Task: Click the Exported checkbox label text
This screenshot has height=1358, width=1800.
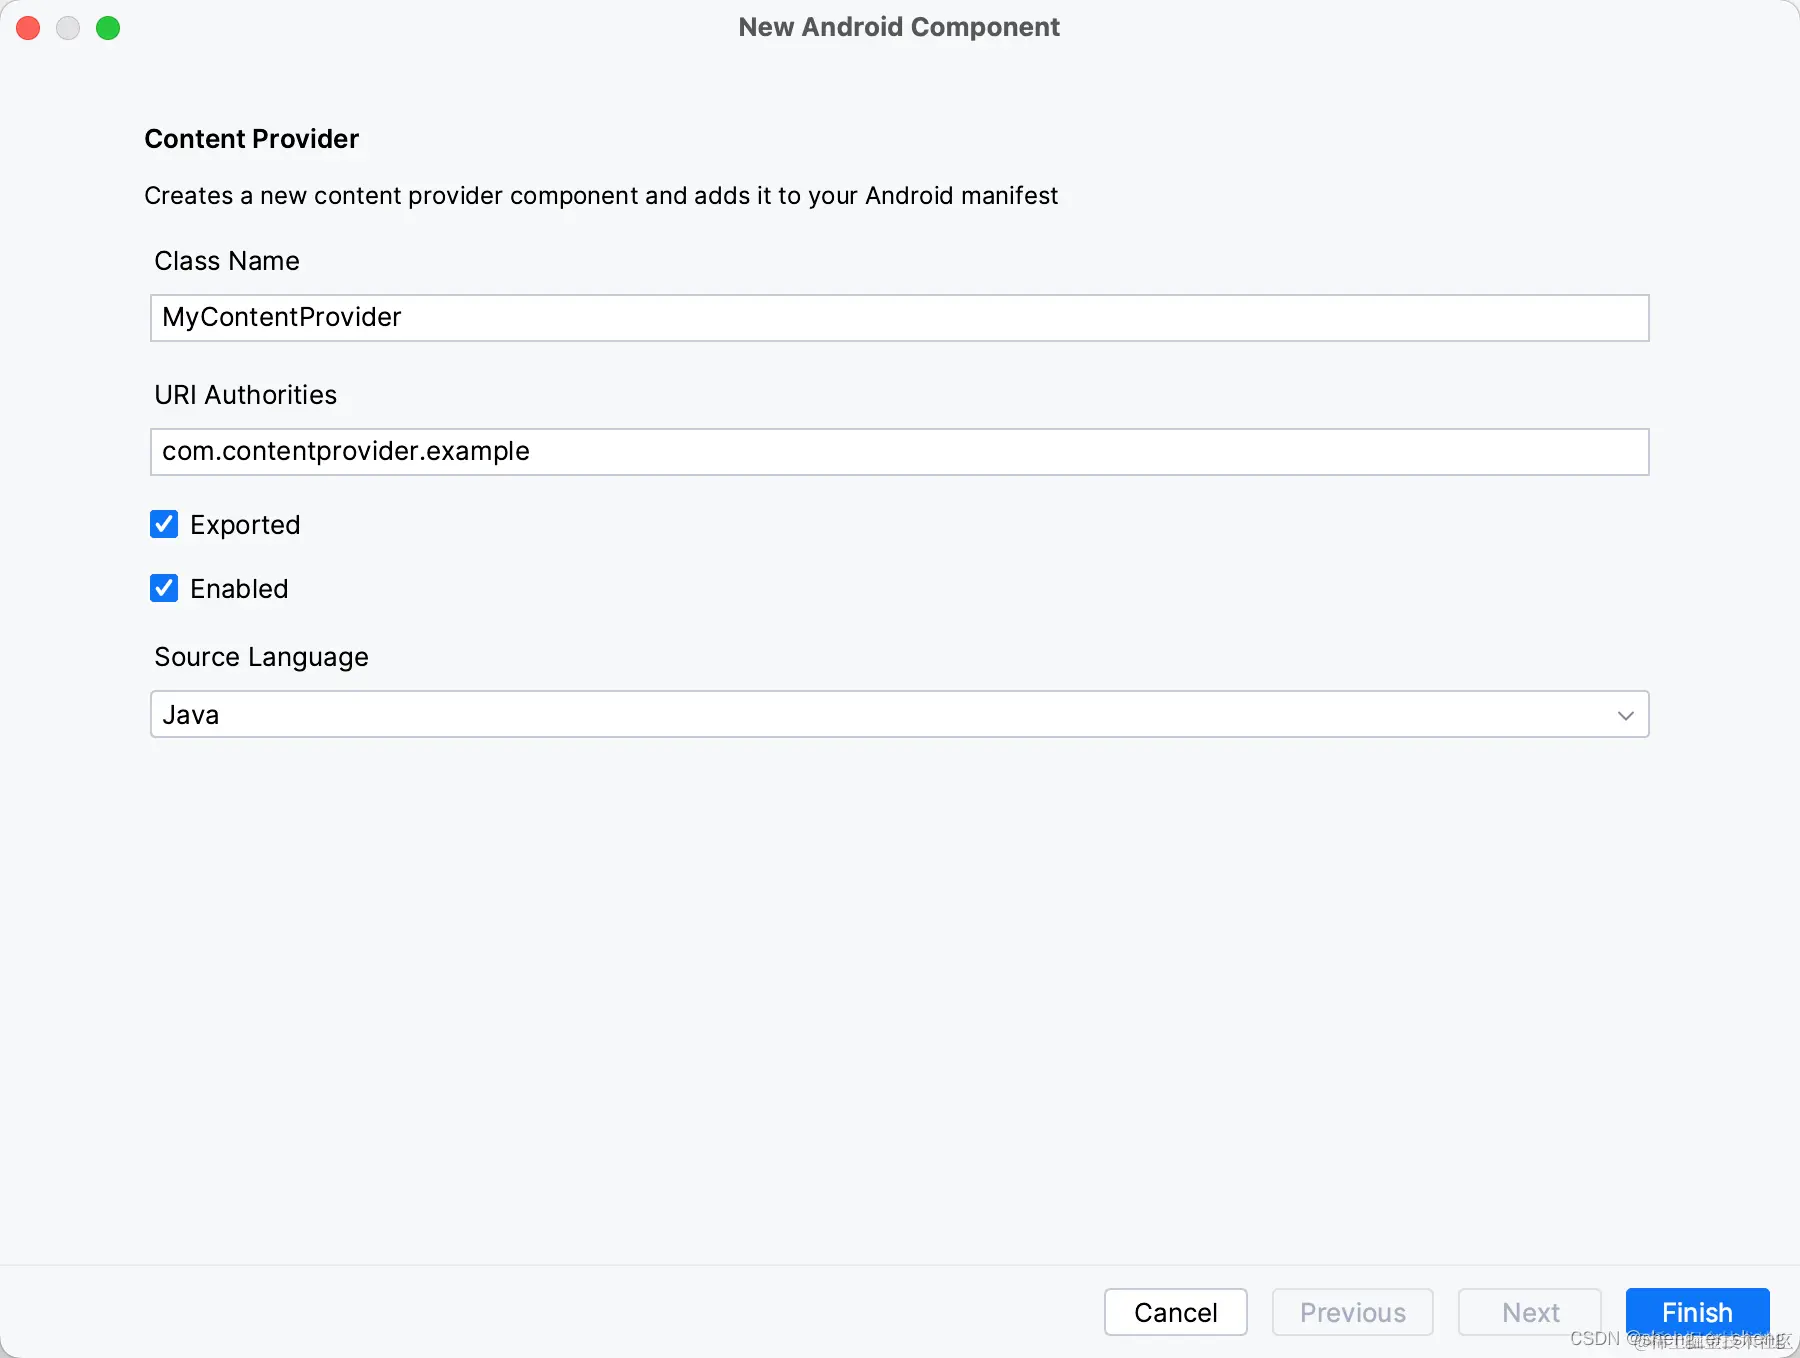Action: pyautogui.click(x=245, y=525)
